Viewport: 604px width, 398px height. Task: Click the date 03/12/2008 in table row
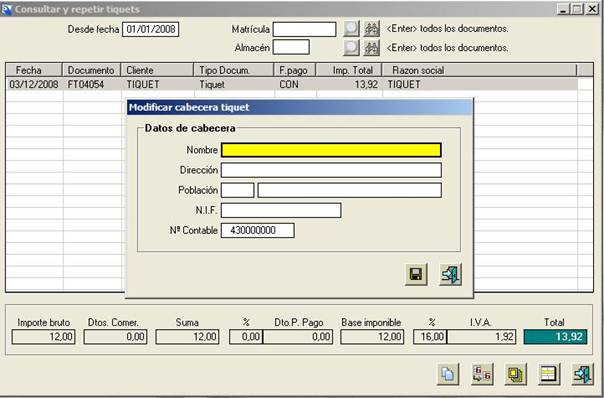(x=34, y=84)
